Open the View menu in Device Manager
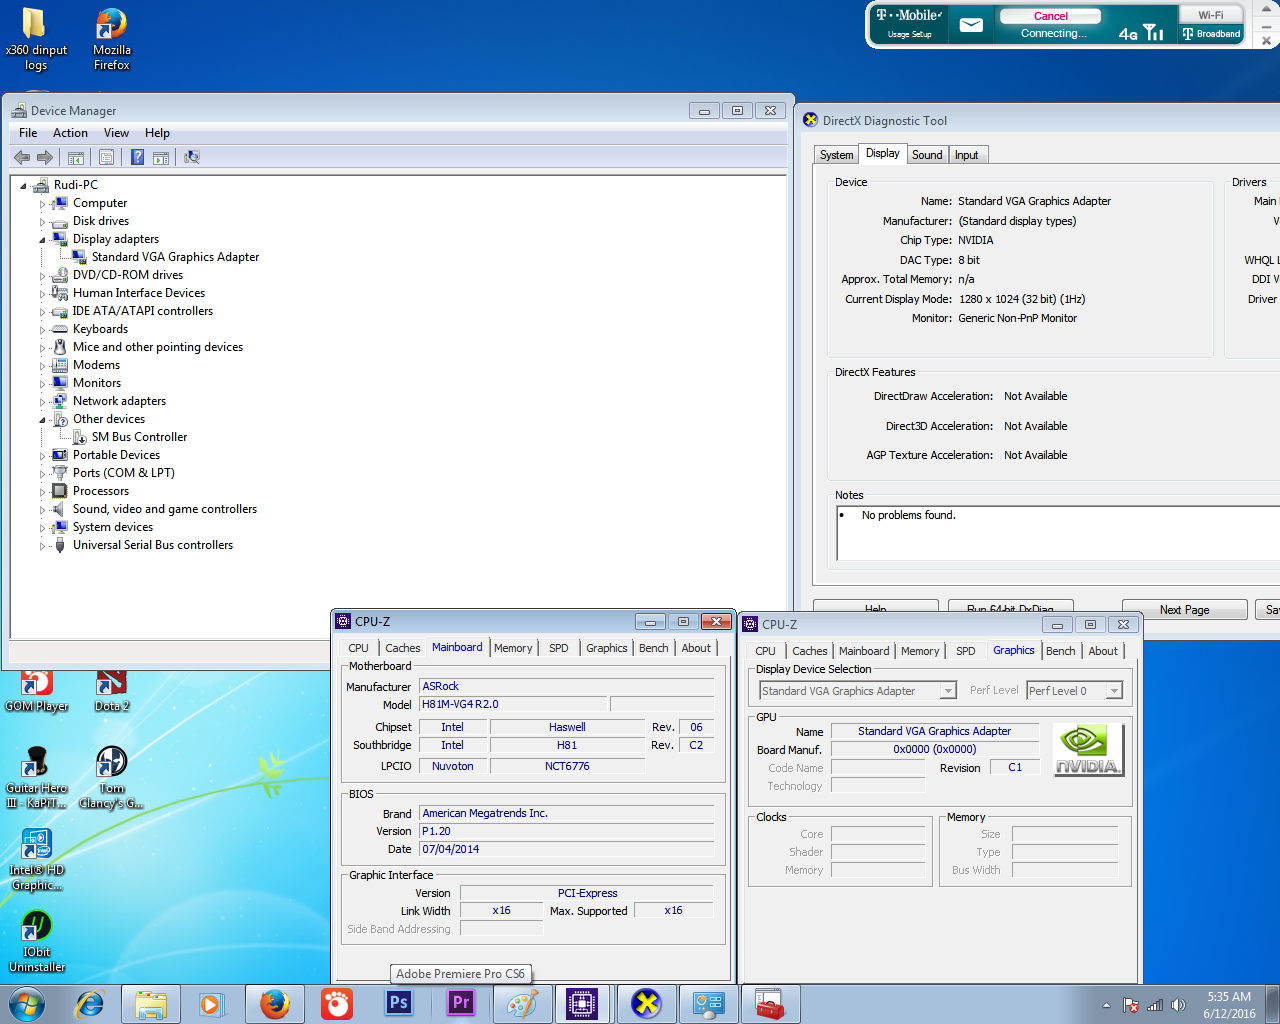Viewport: 1280px width, 1024px height. (x=116, y=133)
